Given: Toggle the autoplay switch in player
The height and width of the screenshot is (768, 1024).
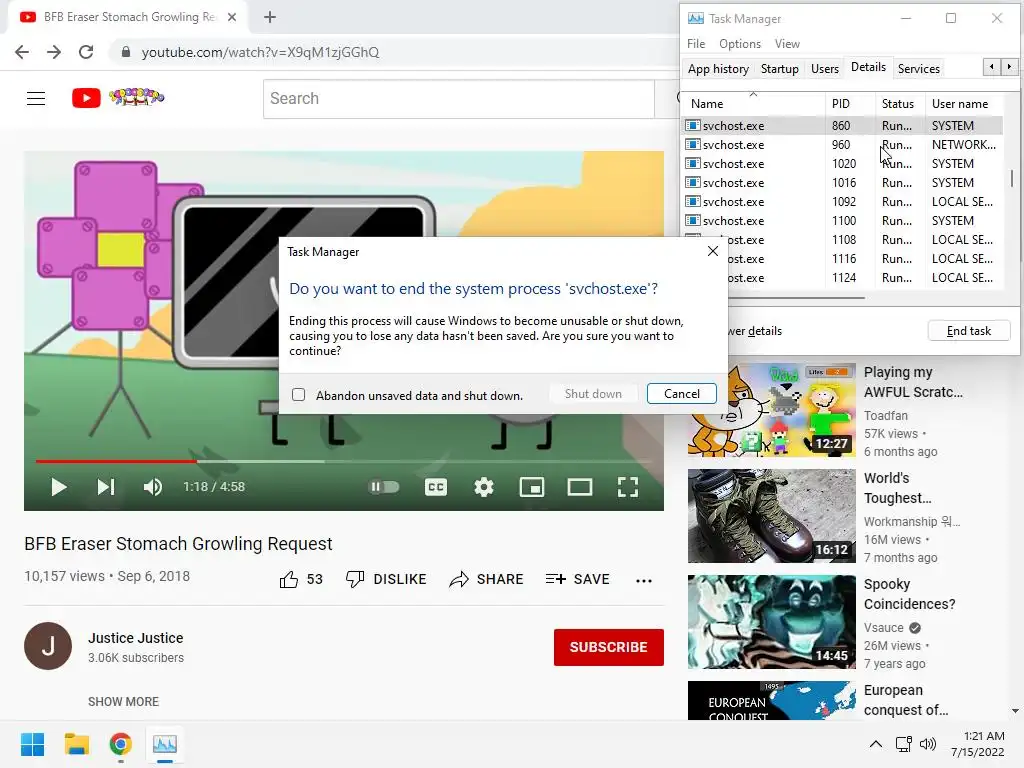Looking at the screenshot, I should coord(384,487).
